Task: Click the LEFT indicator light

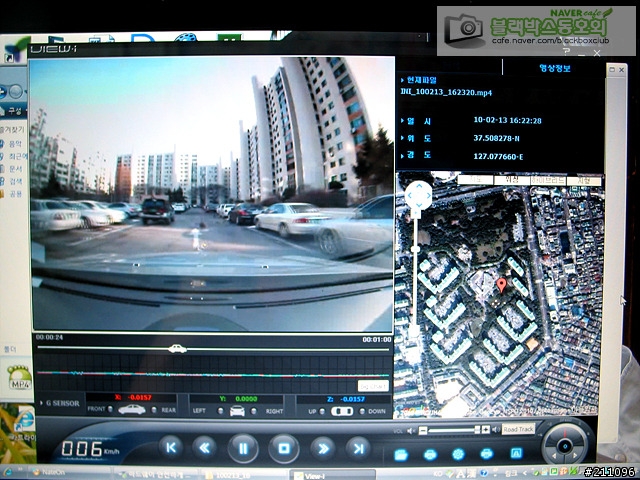Action: 220,411
